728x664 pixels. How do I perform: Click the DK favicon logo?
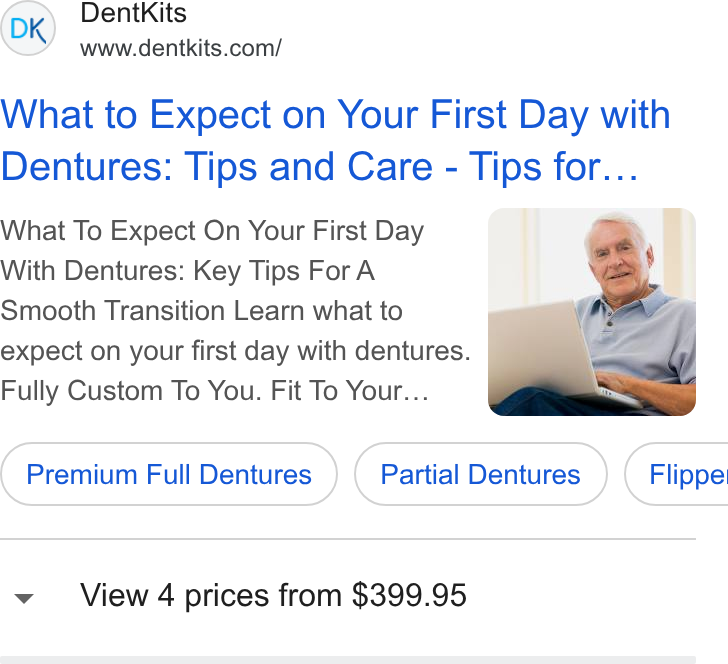pos(28,28)
